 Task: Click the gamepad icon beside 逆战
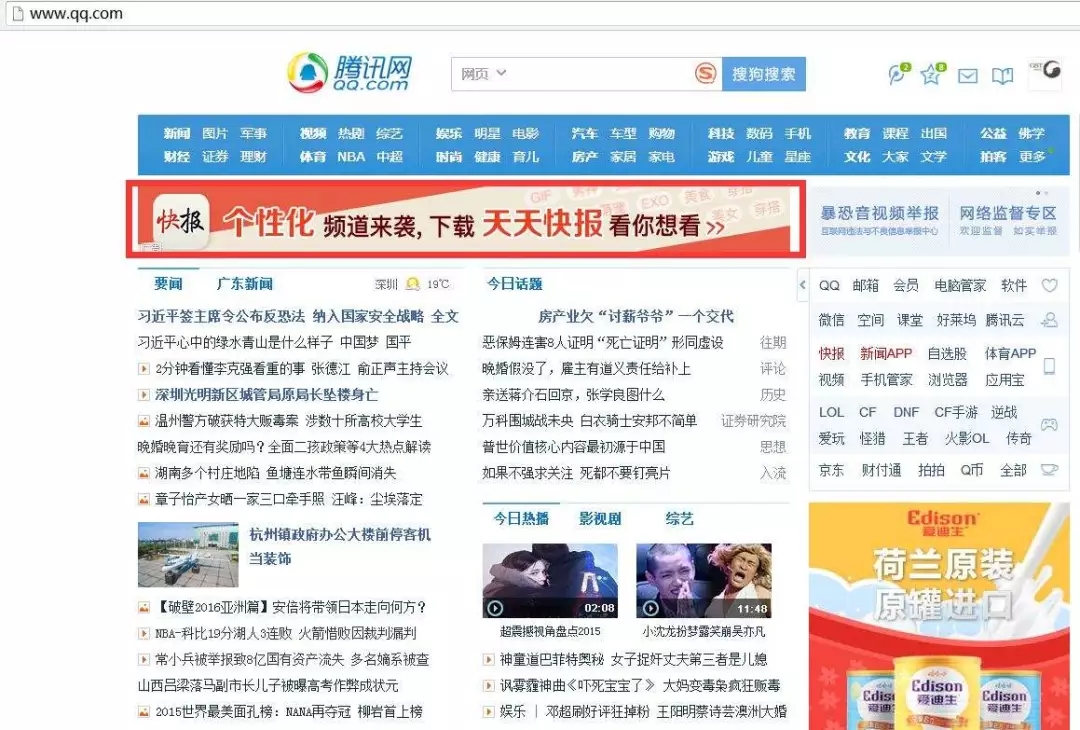(1049, 425)
